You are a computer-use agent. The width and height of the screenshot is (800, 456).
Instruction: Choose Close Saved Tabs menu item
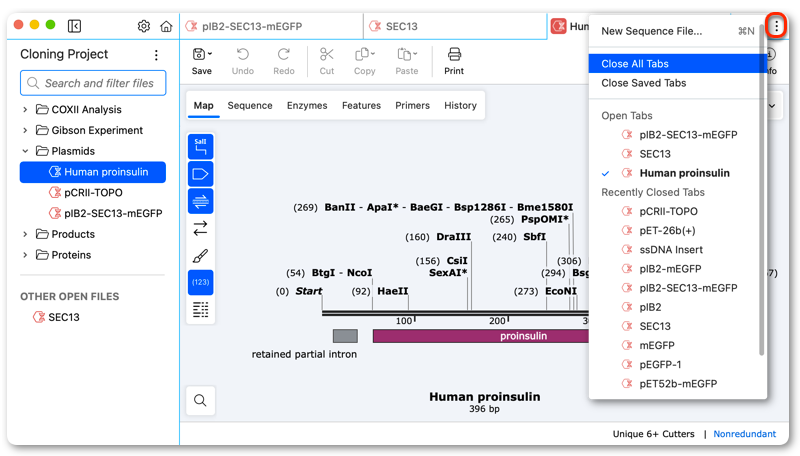click(677, 83)
